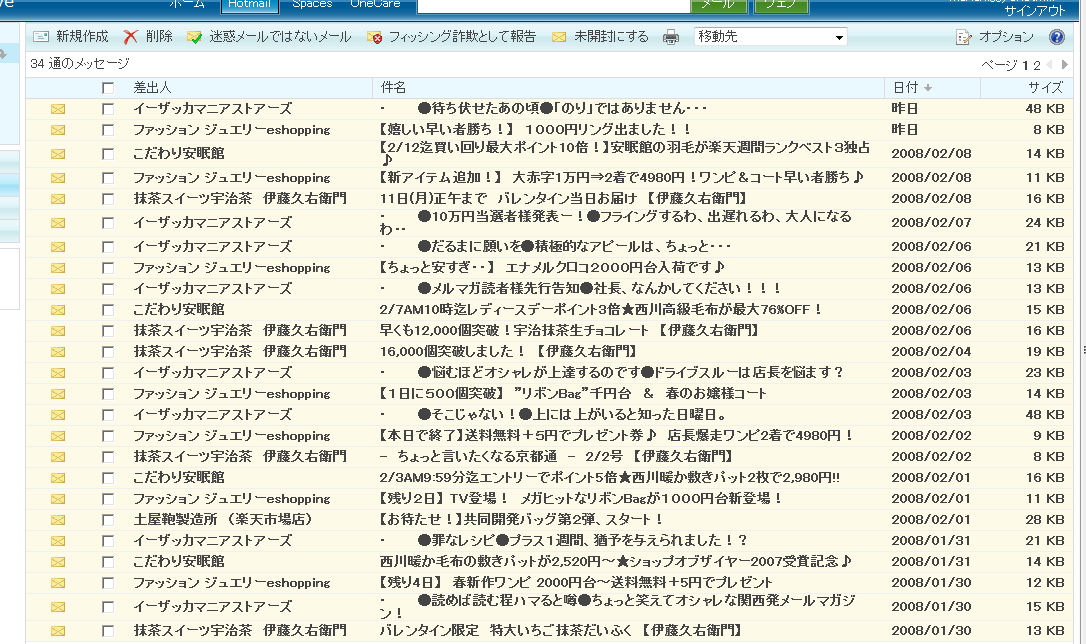Click envelope icon for 1000円リング出ました message
This screenshot has height=644, width=1086.
click(58, 129)
